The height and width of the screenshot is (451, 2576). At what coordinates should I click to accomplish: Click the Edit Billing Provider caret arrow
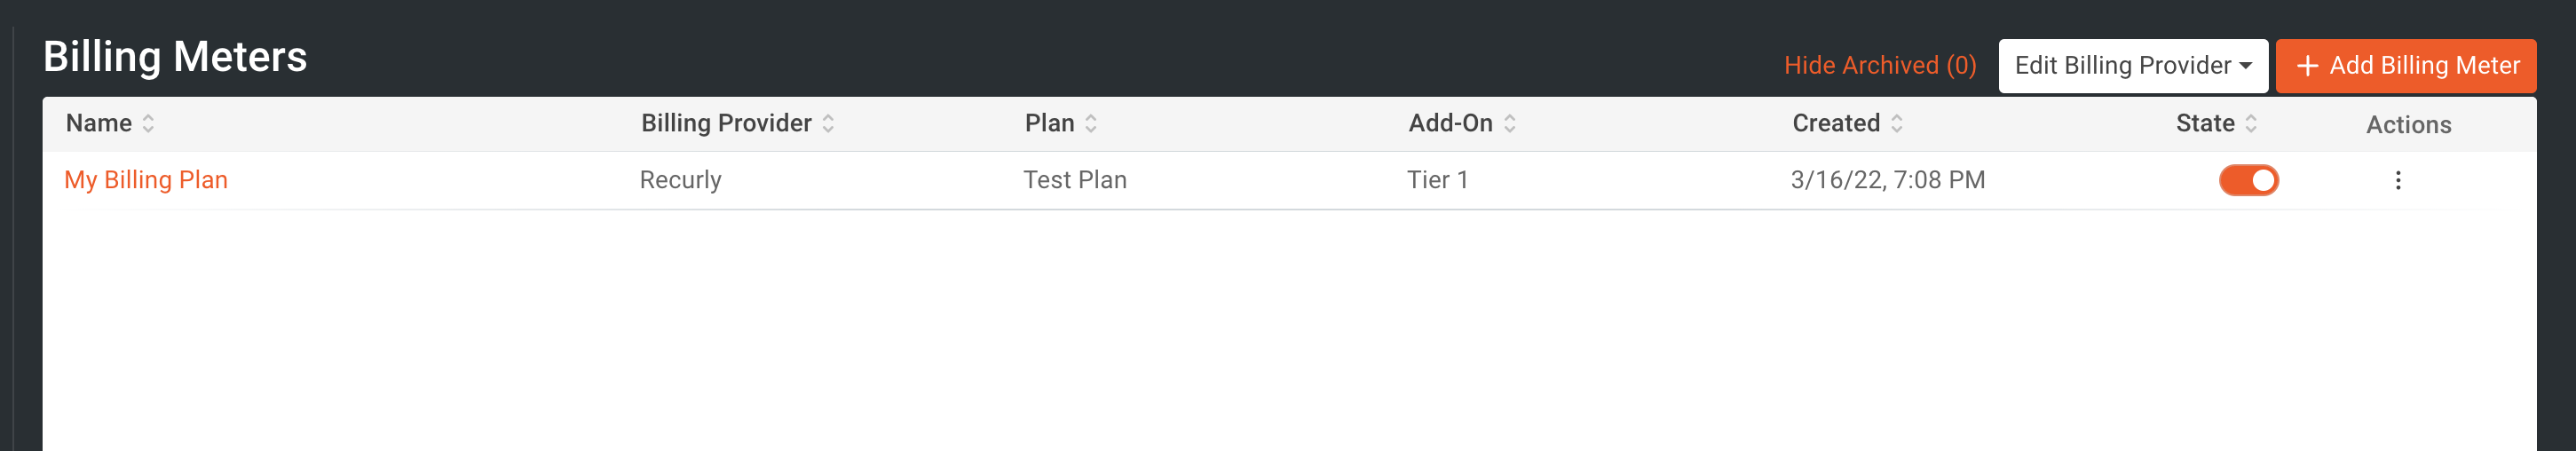pos(2246,66)
